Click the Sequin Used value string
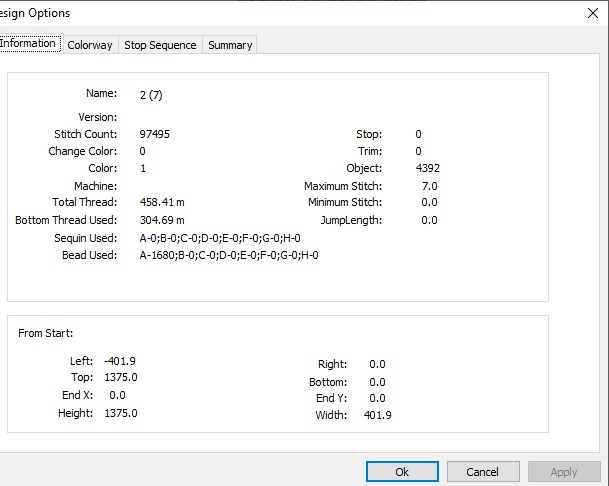Image resolution: width=609 pixels, height=486 pixels. pos(220,238)
